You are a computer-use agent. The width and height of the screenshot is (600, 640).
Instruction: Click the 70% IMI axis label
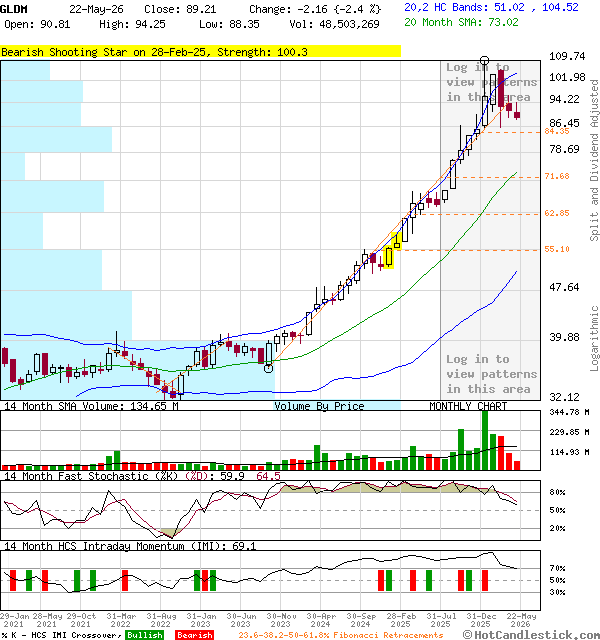click(557, 568)
